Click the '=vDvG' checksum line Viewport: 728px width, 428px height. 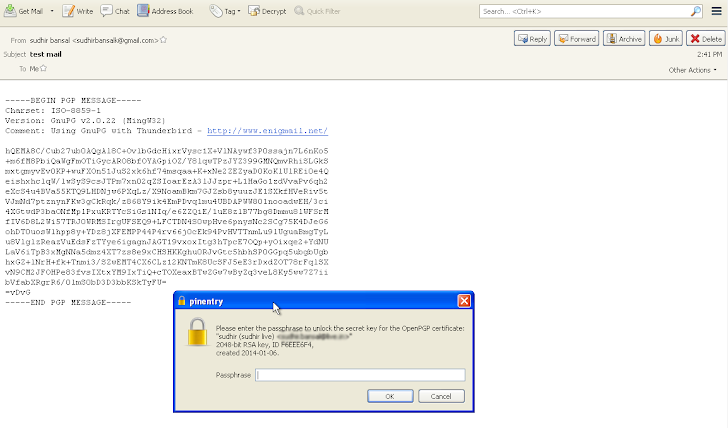point(18,292)
